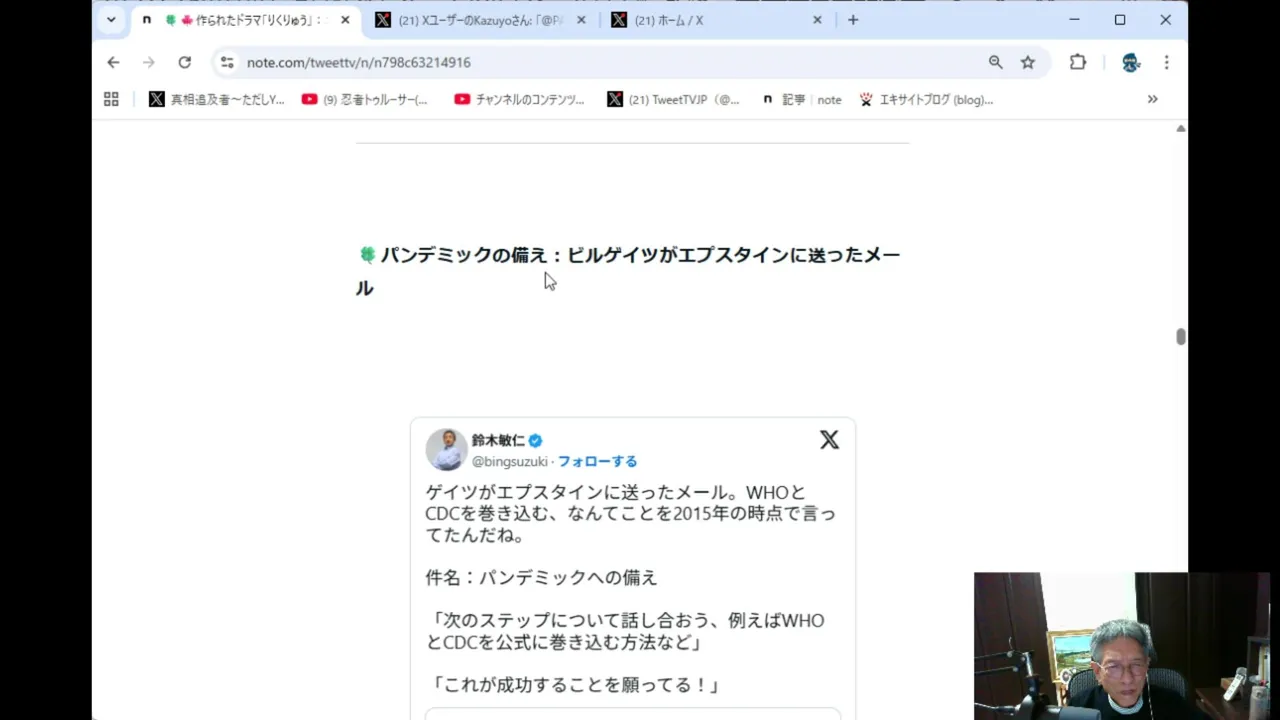The width and height of the screenshot is (1280, 720).
Task: Click the フォローする link
Action: [x=597, y=461]
